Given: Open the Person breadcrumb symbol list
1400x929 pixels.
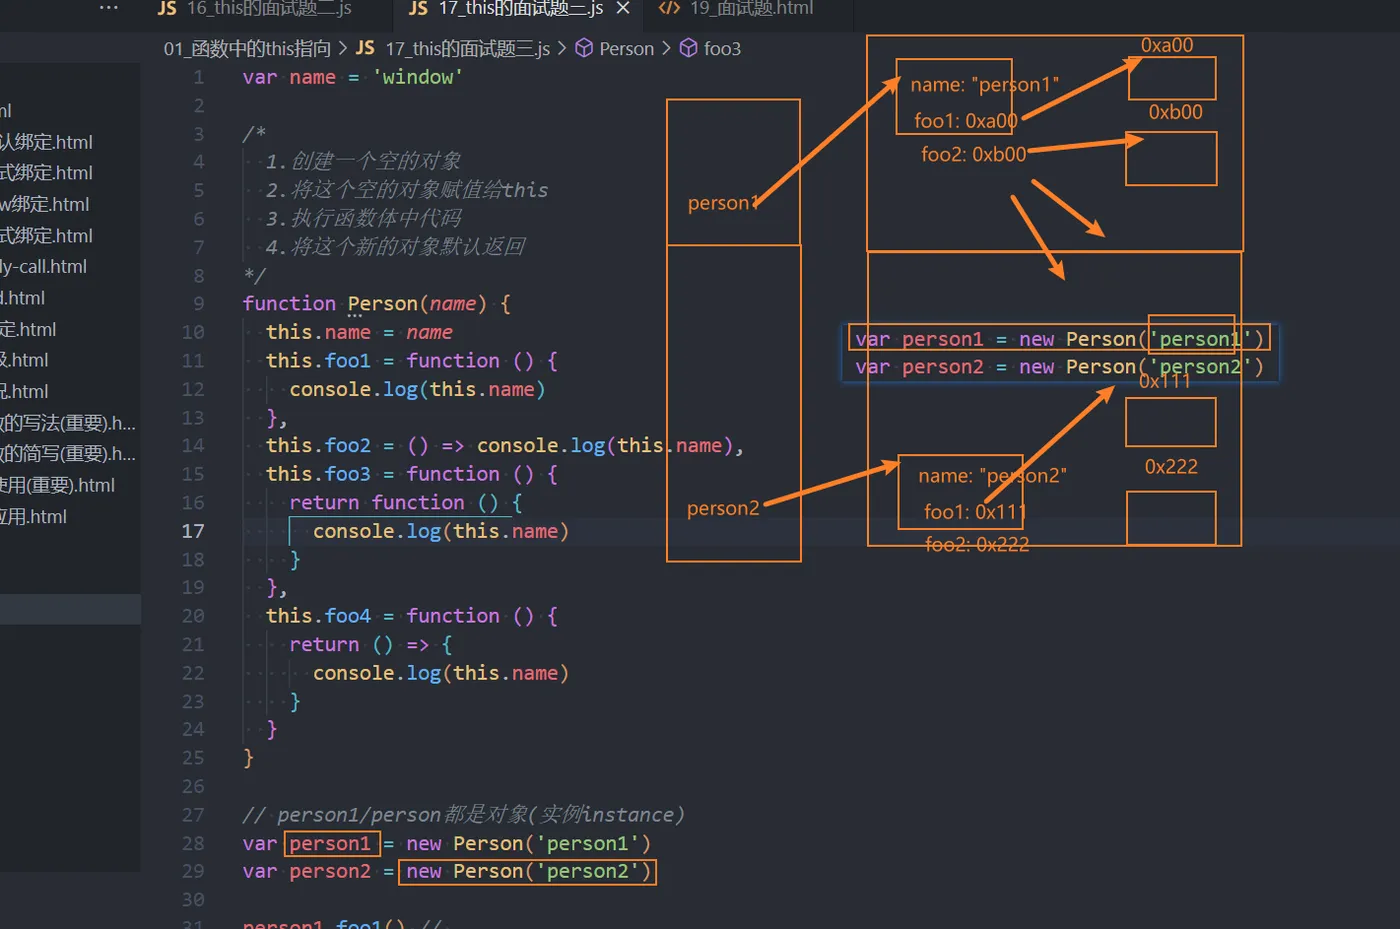Looking at the screenshot, I should tap(626, 48).
